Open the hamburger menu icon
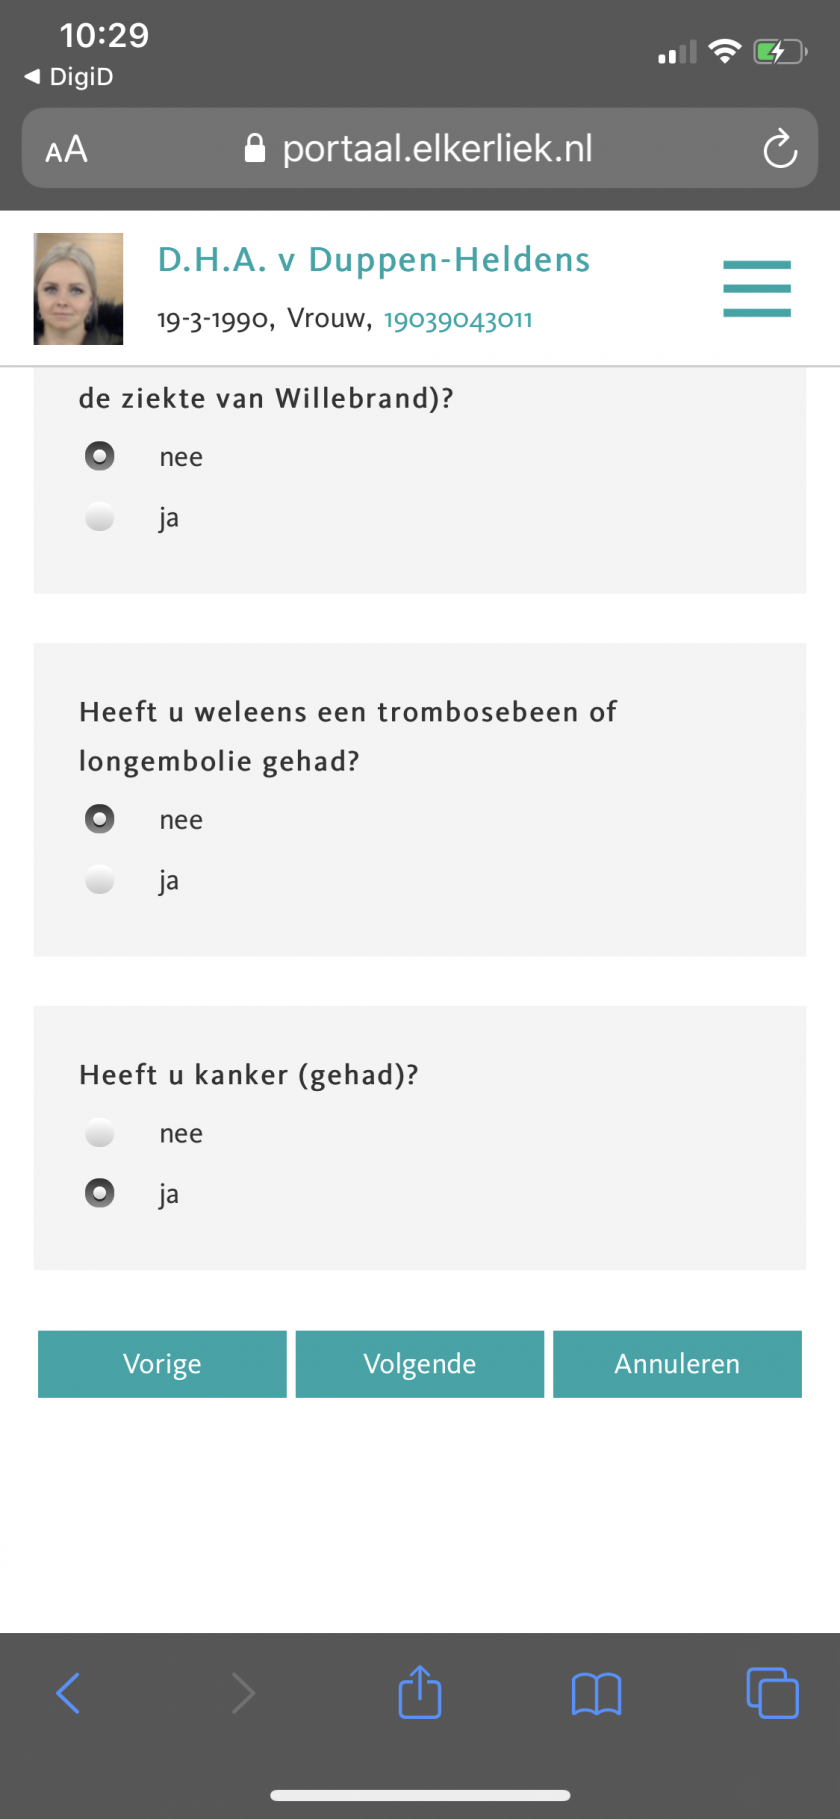 click(757, 289)
